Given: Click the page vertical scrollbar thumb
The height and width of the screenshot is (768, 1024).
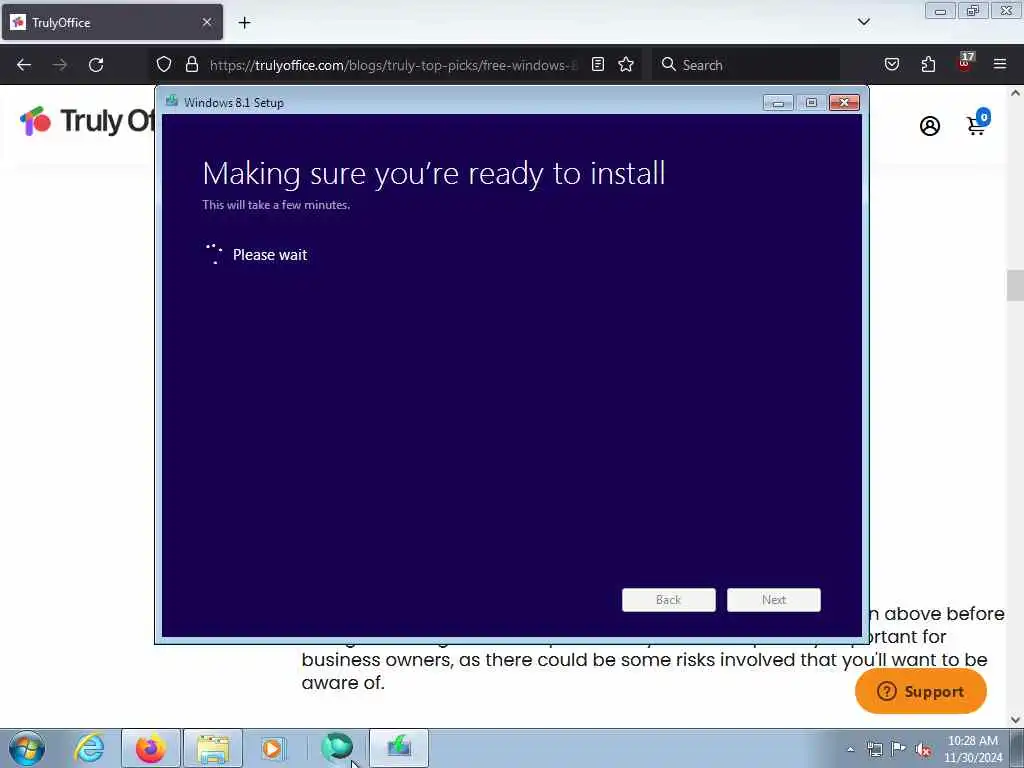Looking at the screenshot, I should click(x=1015, y=285).
